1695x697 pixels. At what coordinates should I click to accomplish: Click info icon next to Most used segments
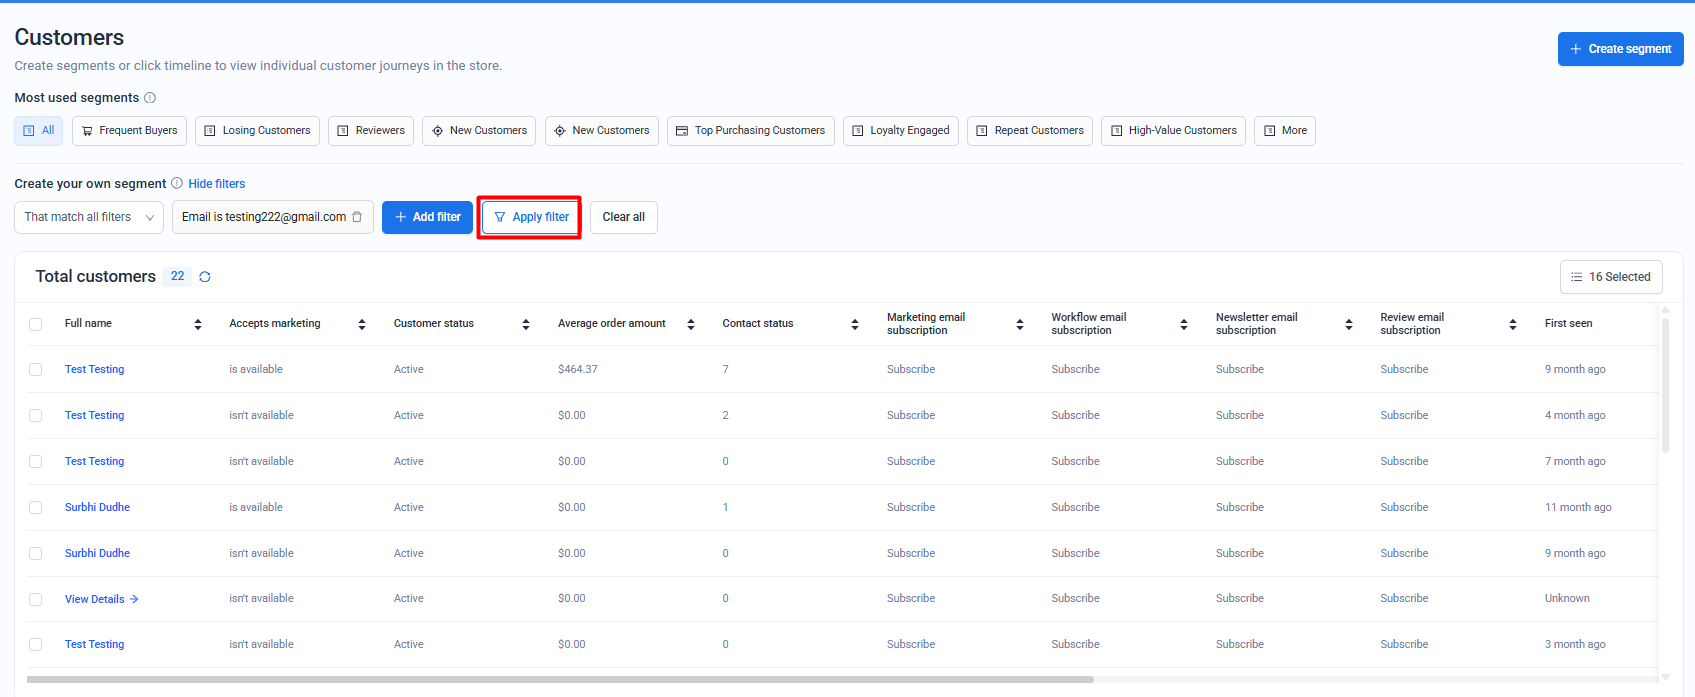(x=150, y=98)
